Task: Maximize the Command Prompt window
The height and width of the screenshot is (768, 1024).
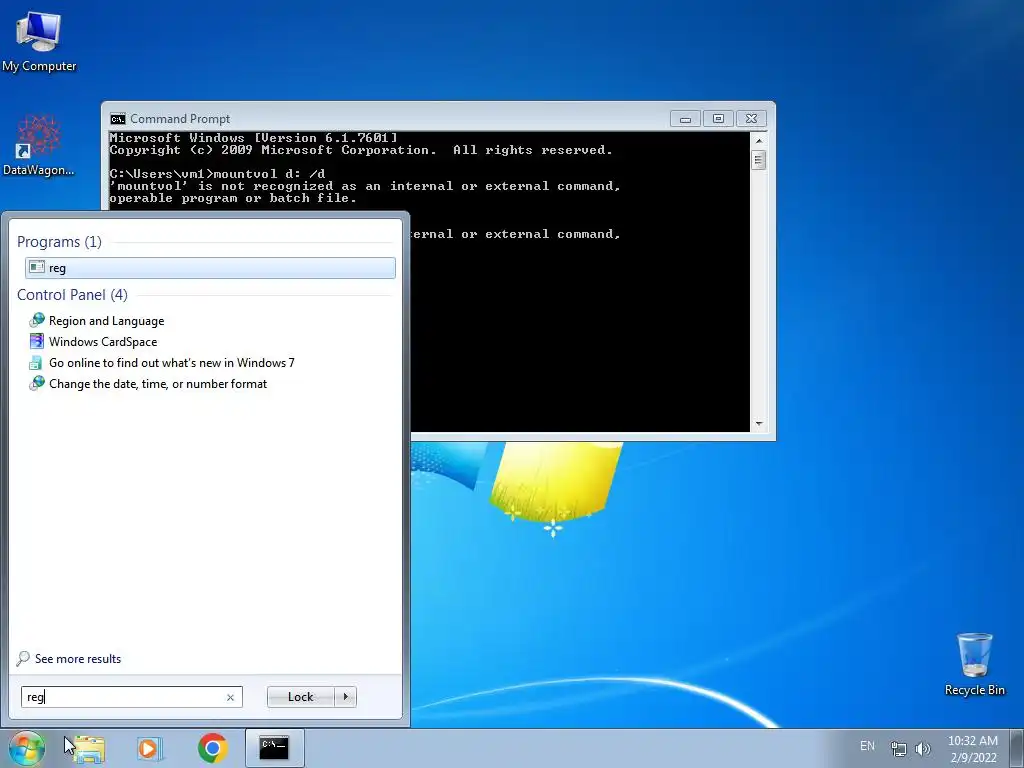Action: pyautogui.click(x=718, y=119)
